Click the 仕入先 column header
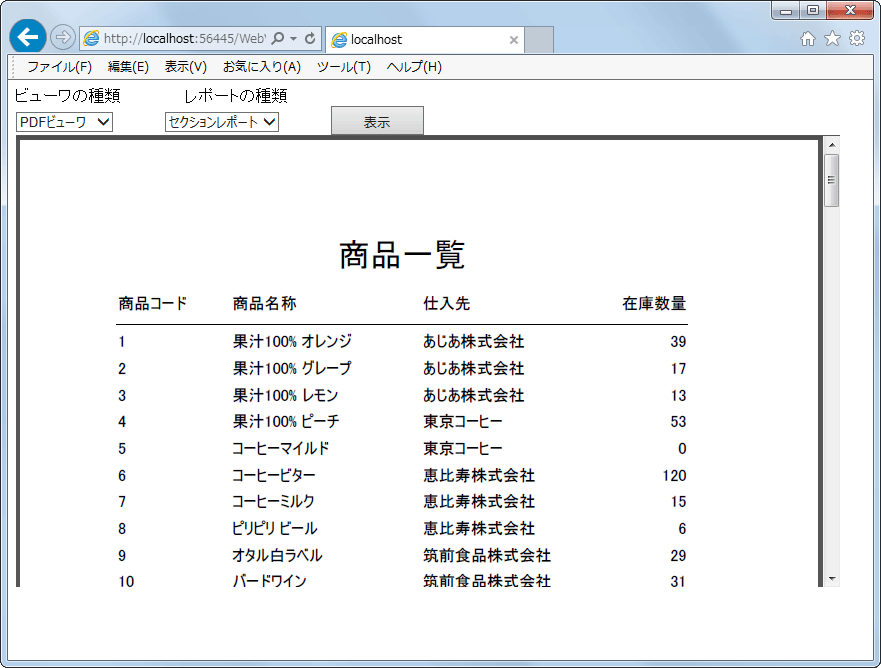Viewport: 881px width, 668px height. click(446, 303)
